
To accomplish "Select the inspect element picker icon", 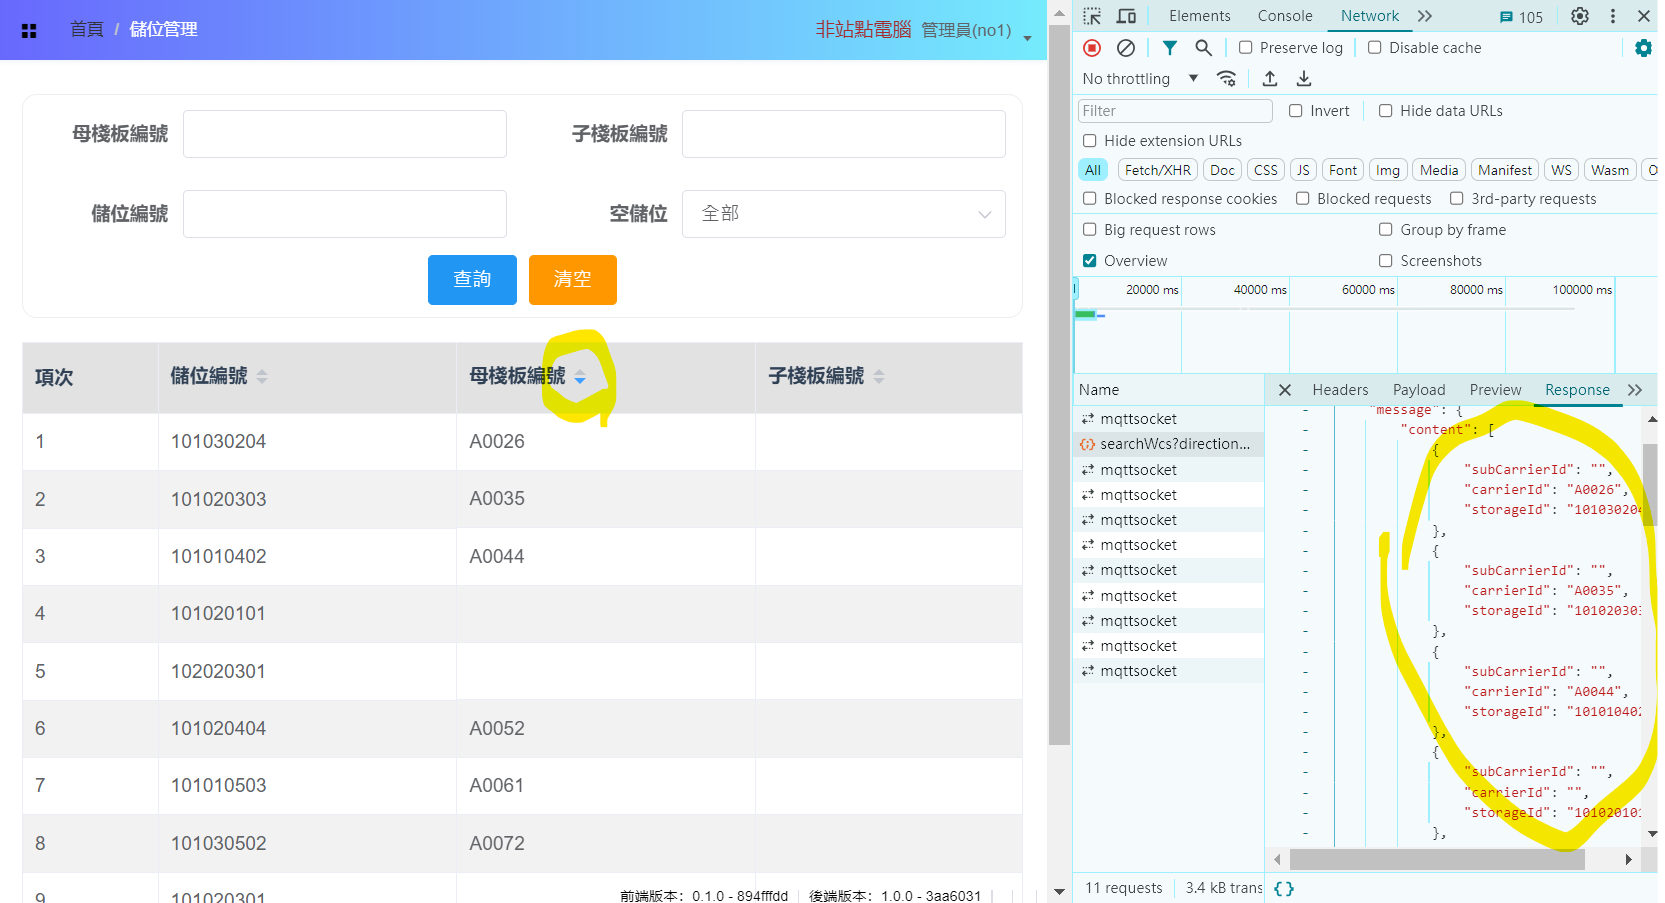I will tap(1092, 16).
